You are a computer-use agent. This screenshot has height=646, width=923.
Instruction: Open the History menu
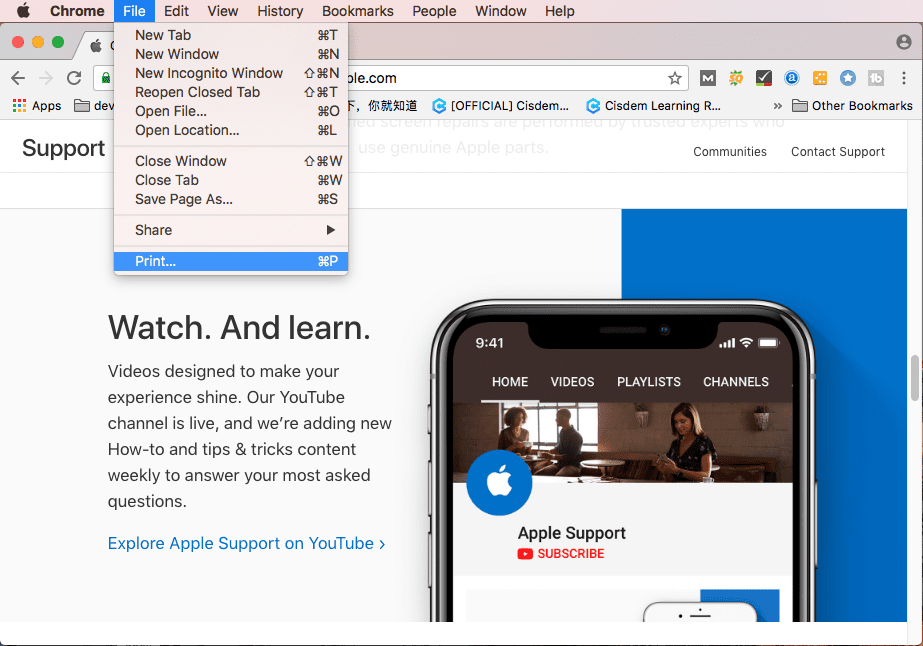[x=280, y=11]
